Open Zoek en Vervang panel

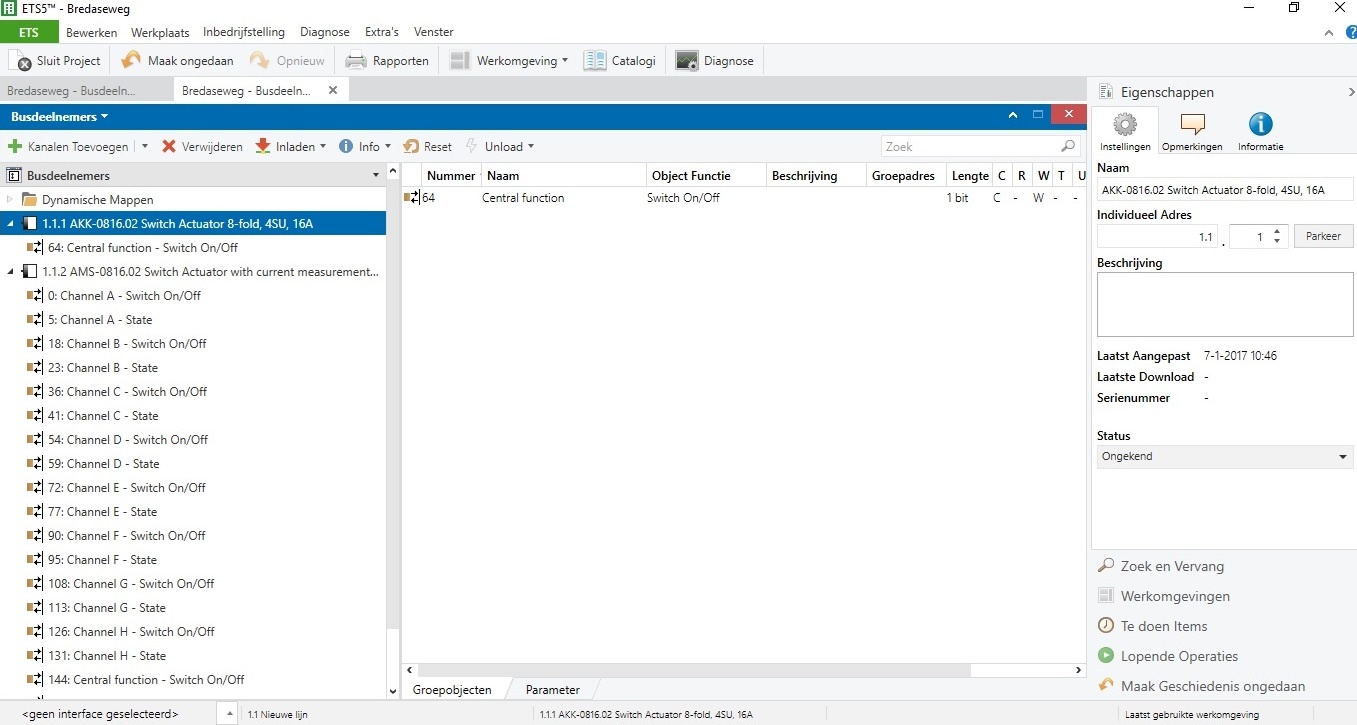(x=1171, y=566)
